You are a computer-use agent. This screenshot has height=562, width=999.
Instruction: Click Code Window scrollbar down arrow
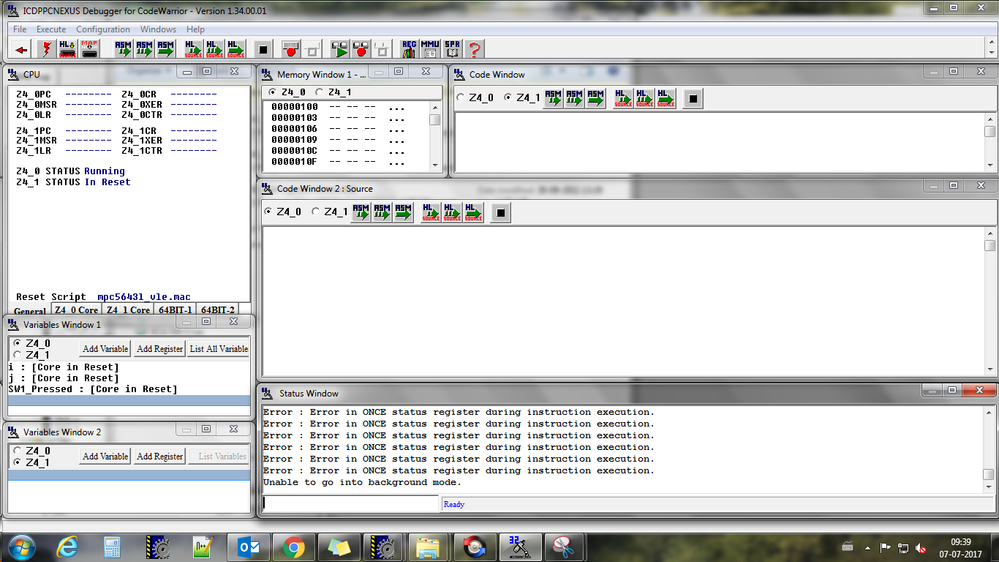(x=989, y=165)
